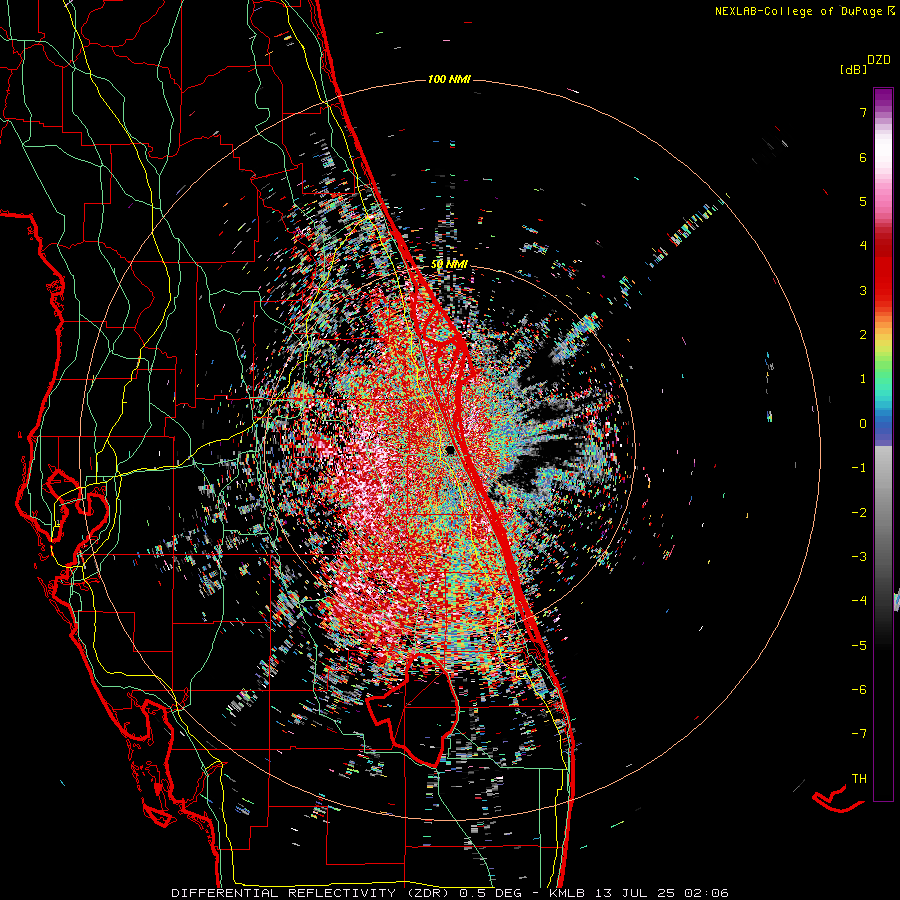
Task: Click the -1 value on the color scale
Action: coord(859,468)
